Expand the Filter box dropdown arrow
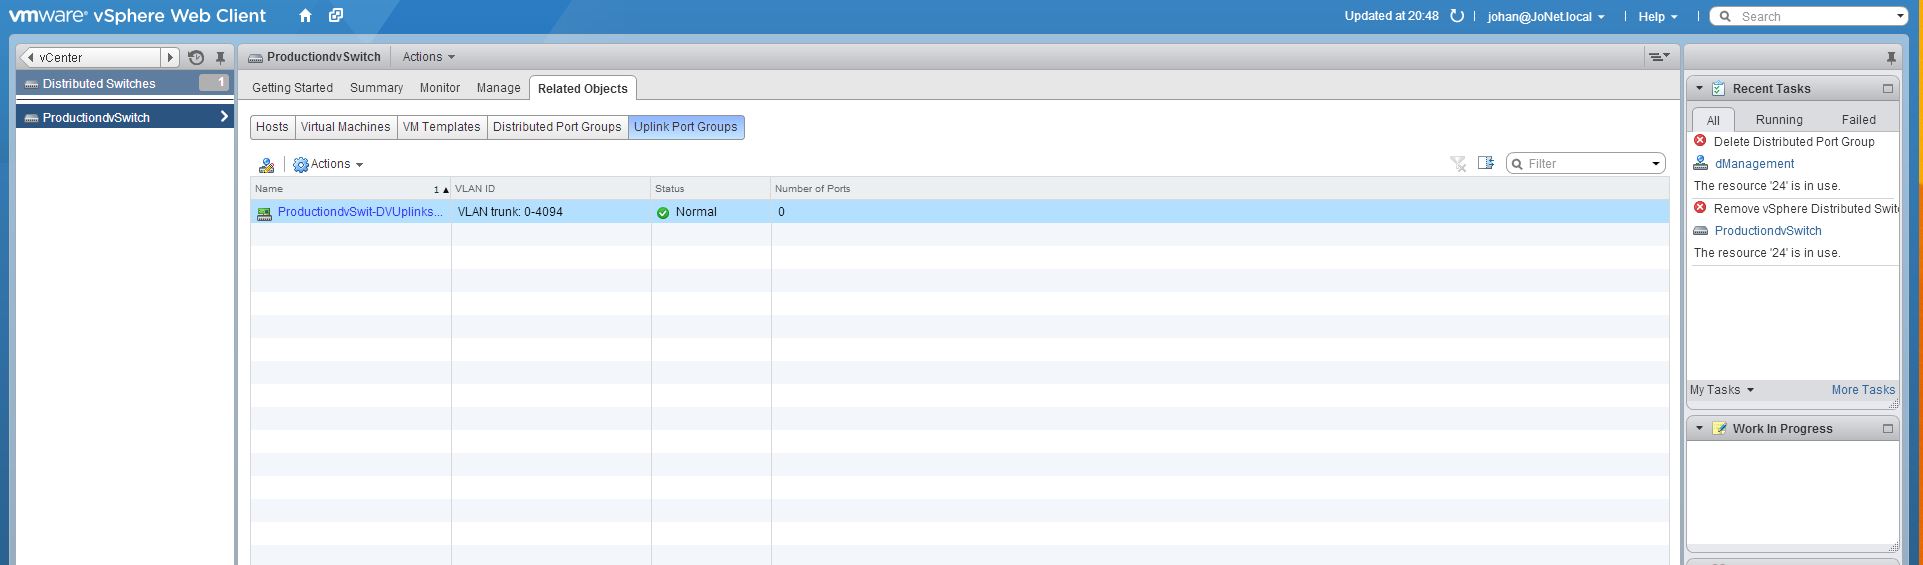Image resolution: width=1923 pixels, height=565 pixels. pyautogui.click(x=1655, y=164)
